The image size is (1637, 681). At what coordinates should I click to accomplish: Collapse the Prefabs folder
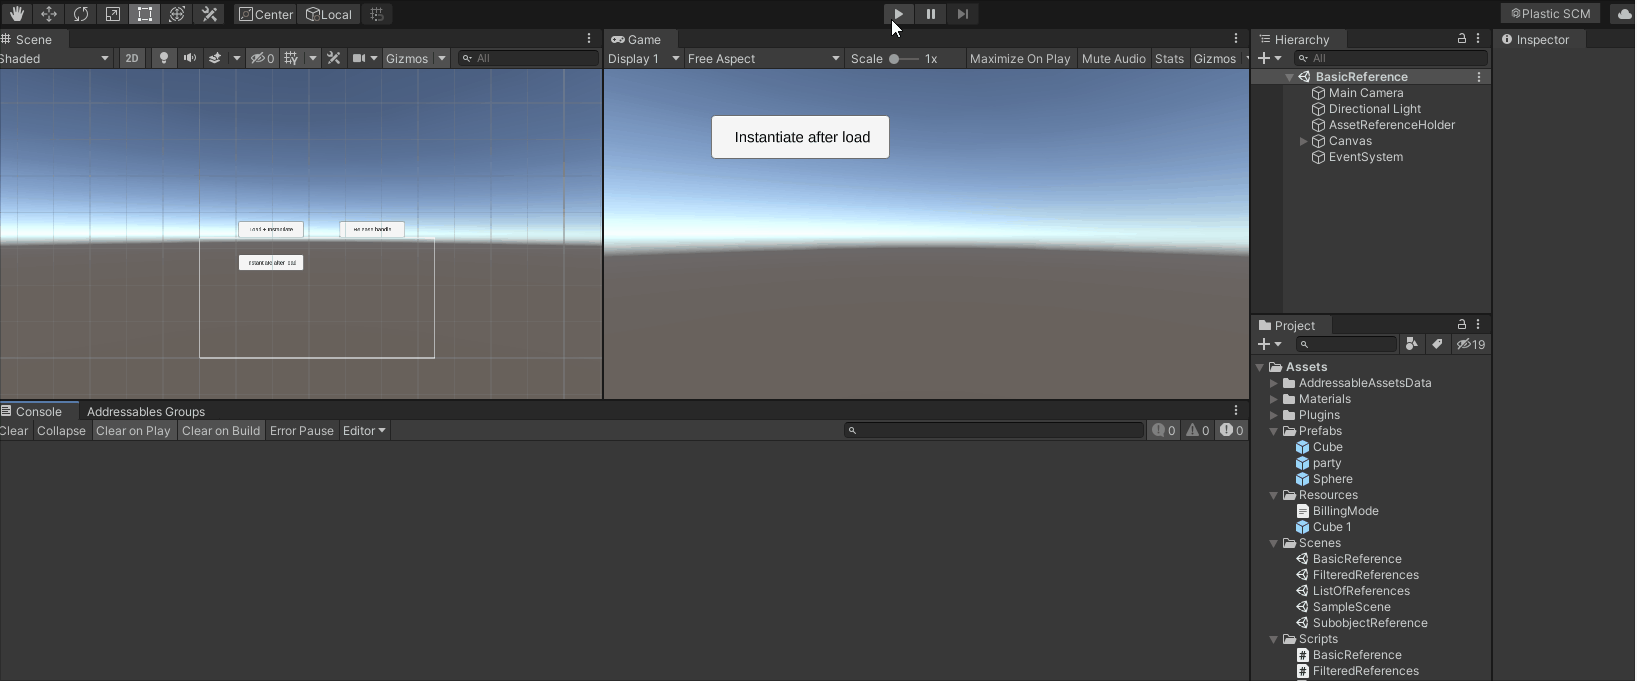coord(1273,431)
